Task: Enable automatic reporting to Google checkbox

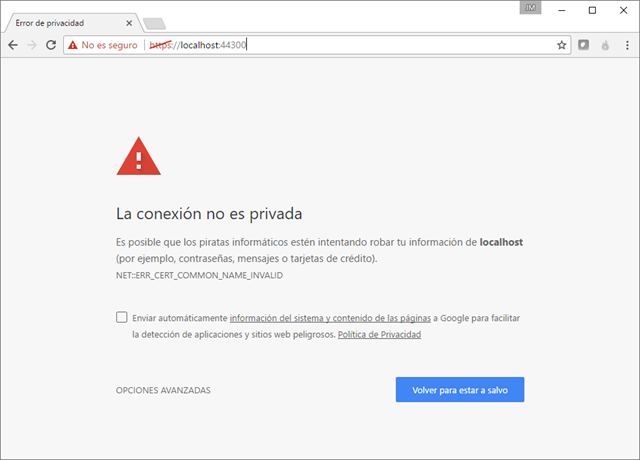Action: [121, 317]
